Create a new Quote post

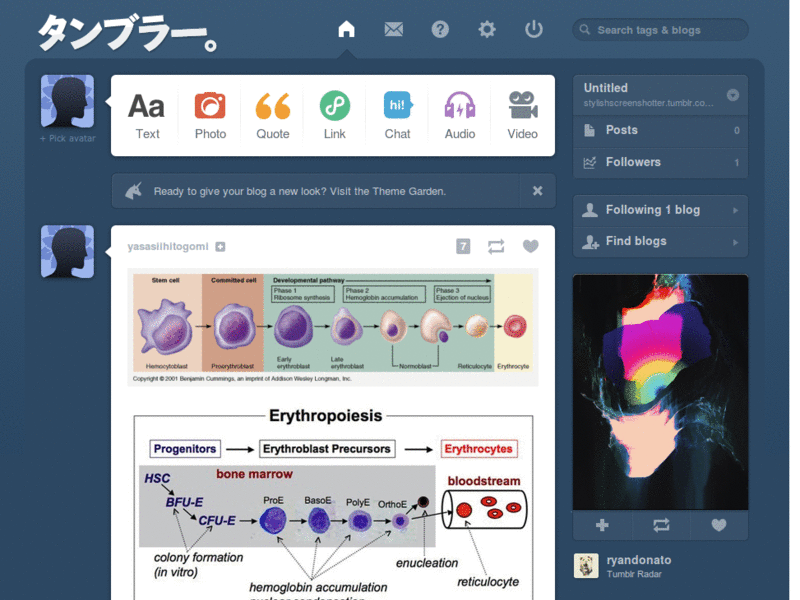[x=272, y=116]
